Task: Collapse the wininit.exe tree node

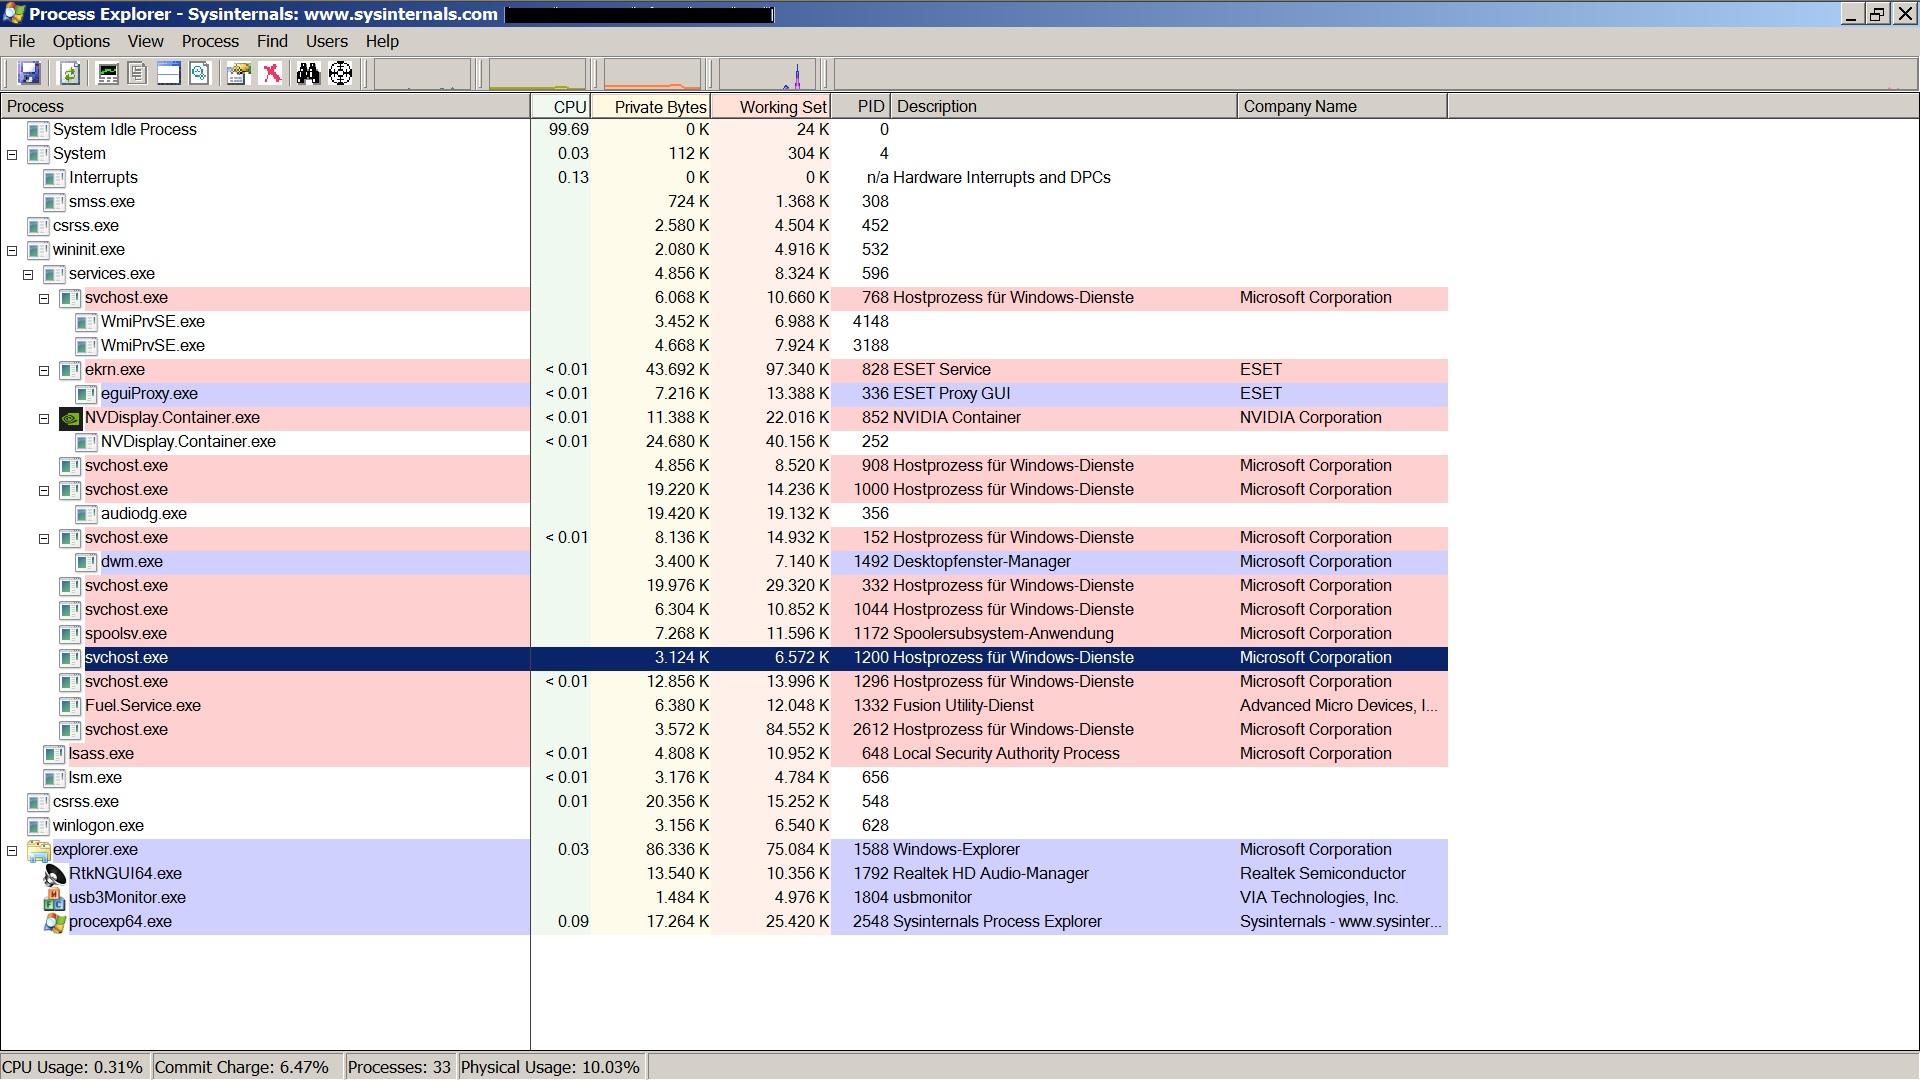Action: pyautogui.click(x=12, y=251)
